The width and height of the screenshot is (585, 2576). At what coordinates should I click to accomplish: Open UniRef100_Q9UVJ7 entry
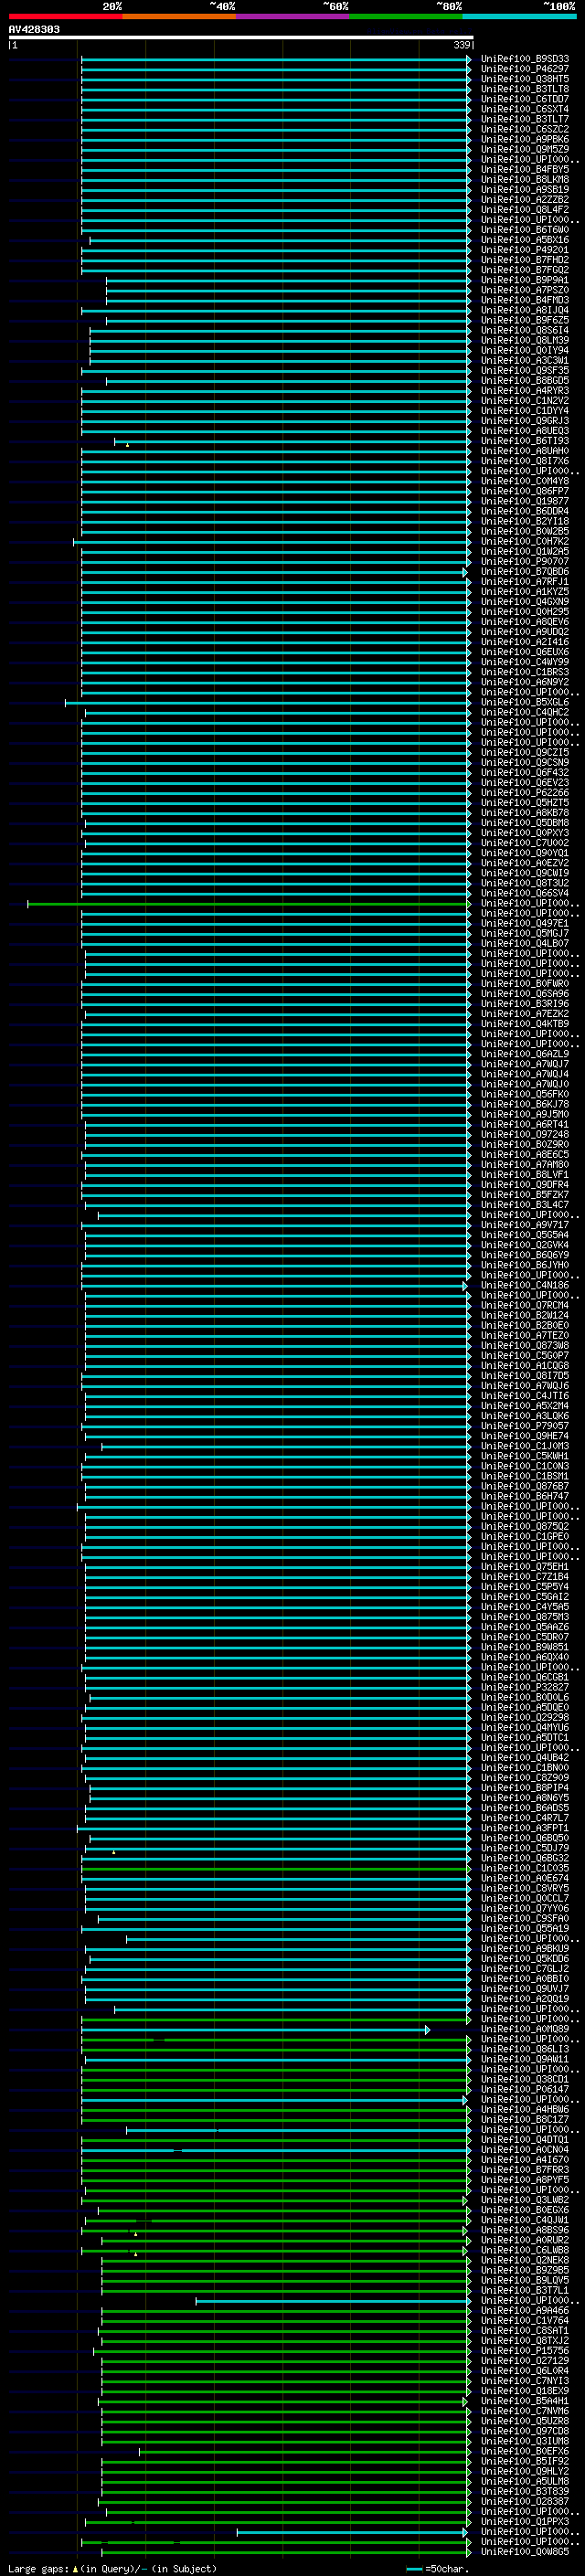click(524, 1988)
